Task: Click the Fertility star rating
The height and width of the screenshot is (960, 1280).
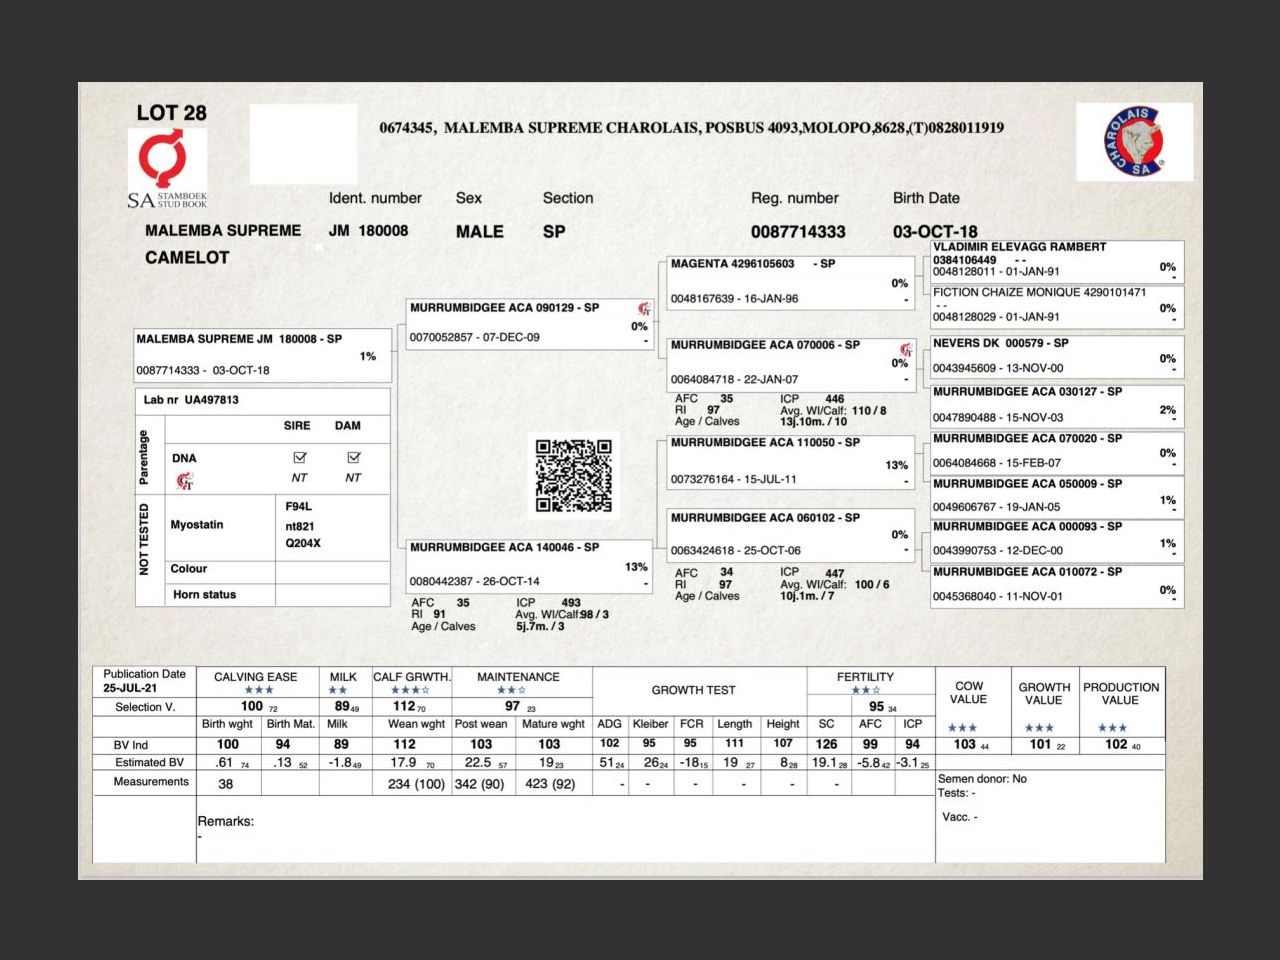Action: point(866,690)
